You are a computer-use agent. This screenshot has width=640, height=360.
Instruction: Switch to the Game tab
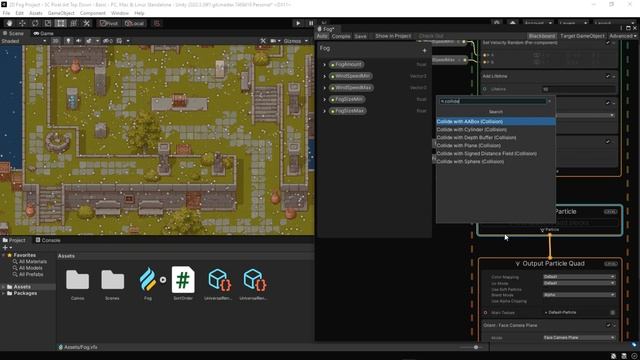[x=44, y=33]
